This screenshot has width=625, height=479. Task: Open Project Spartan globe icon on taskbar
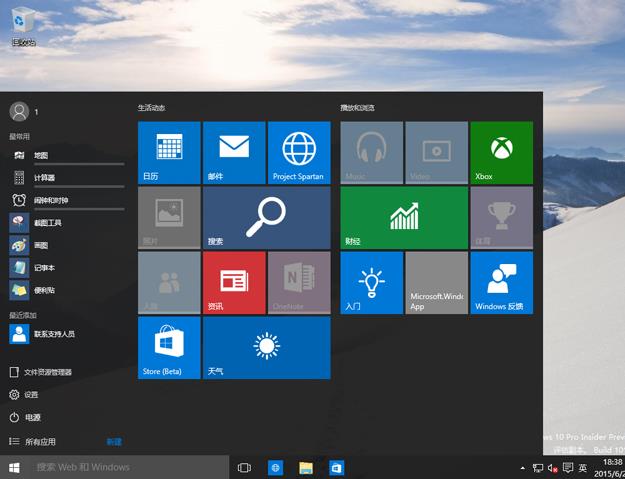pos(275,467)
